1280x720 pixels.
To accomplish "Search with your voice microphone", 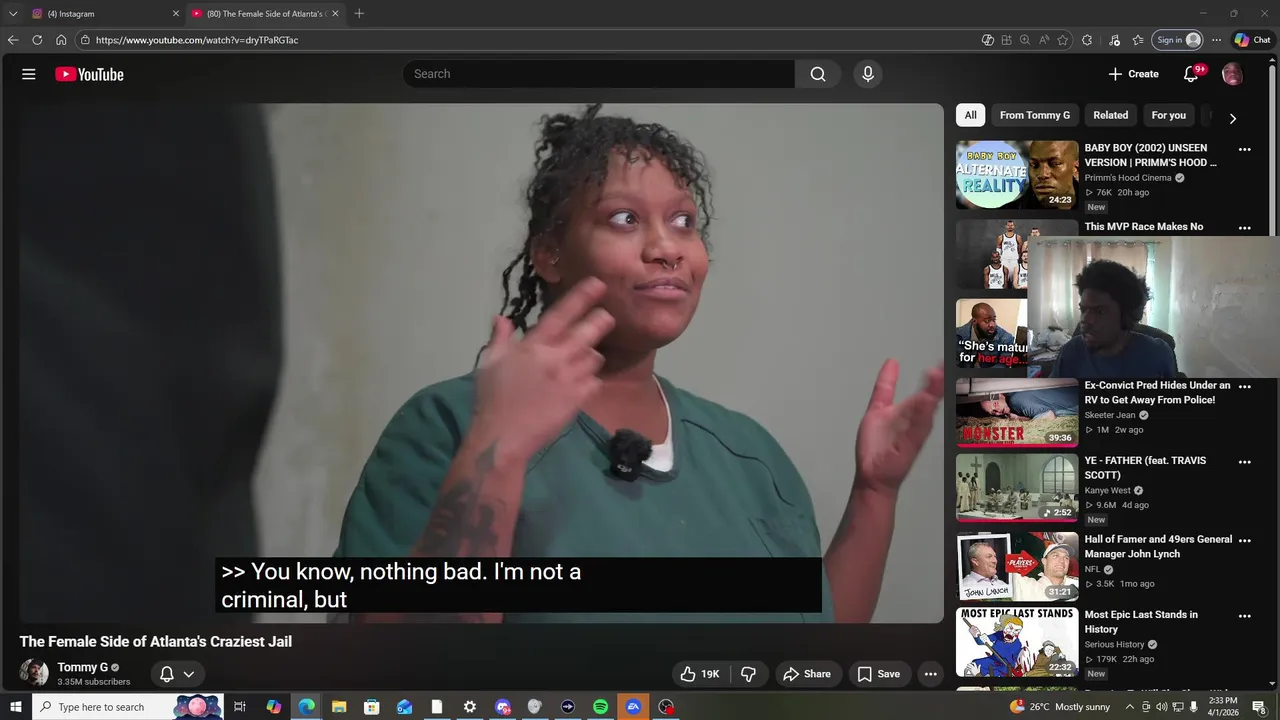I will 867,74.
